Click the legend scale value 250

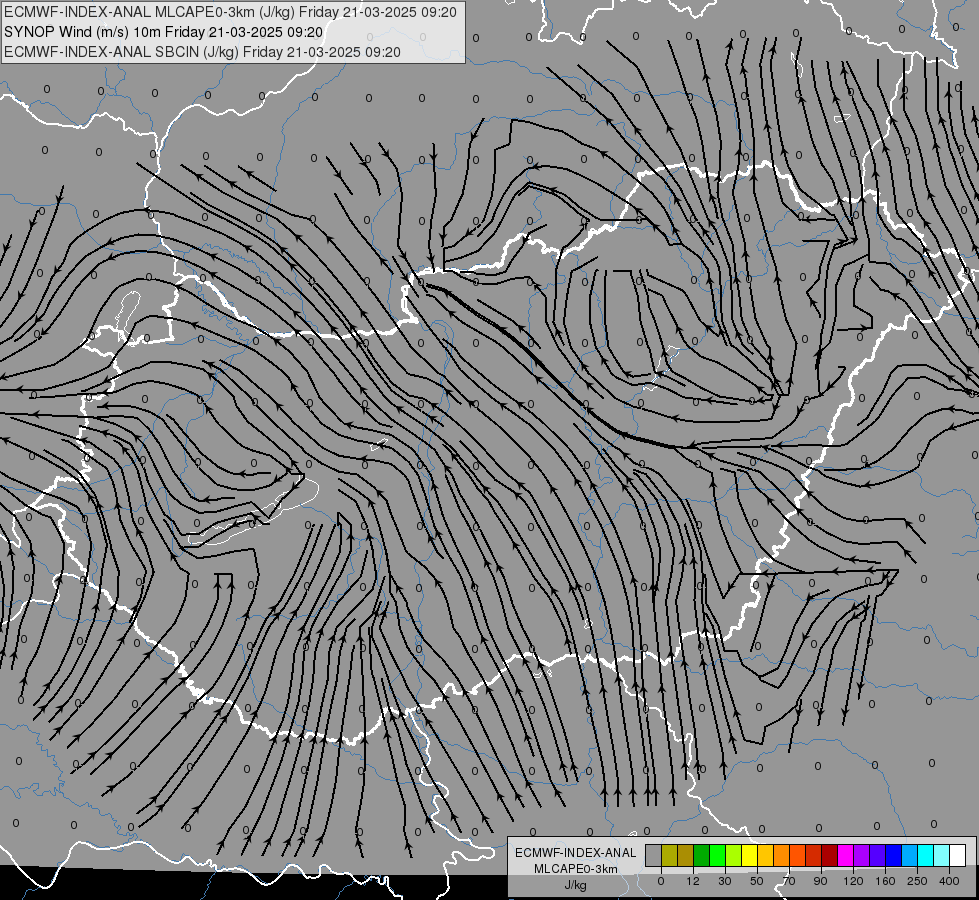pyautogui.click(x=917, y=881)
